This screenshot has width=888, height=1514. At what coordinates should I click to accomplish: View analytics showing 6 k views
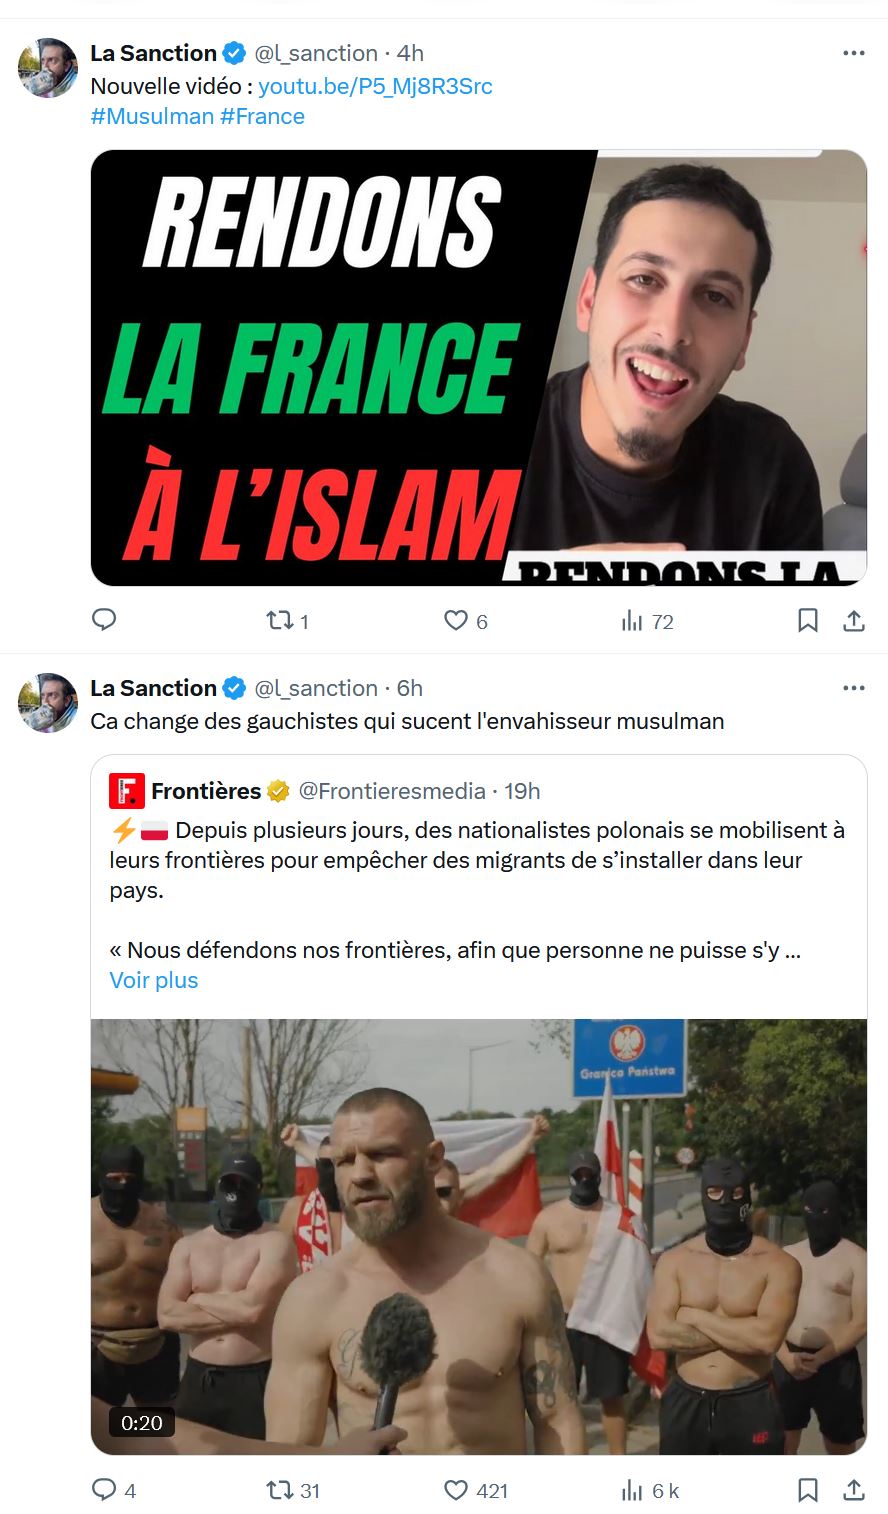650,1490
